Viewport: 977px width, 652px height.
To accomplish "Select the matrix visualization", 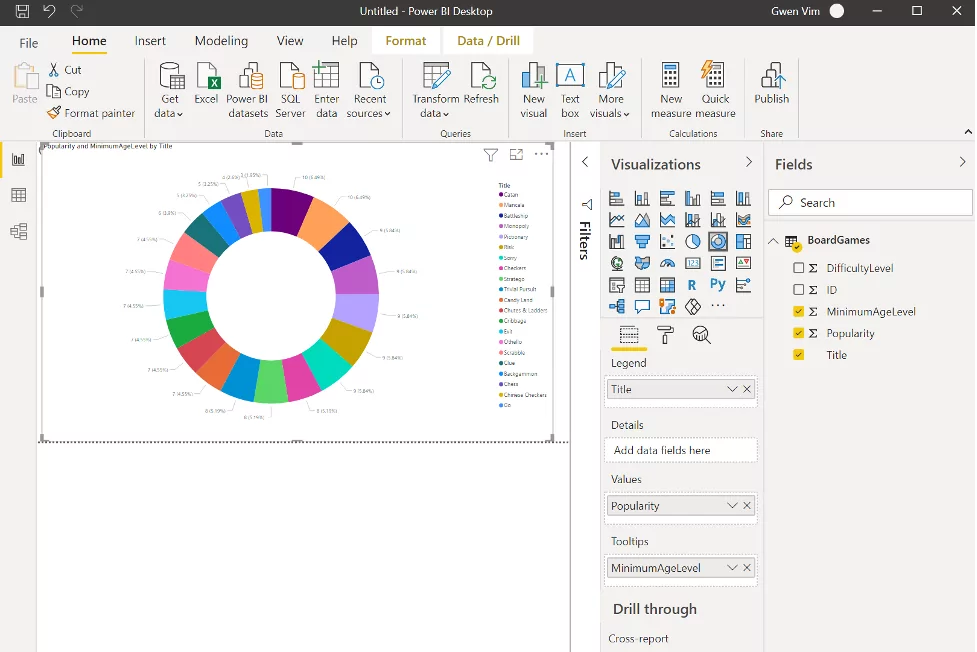I will [x=667, y=285].
